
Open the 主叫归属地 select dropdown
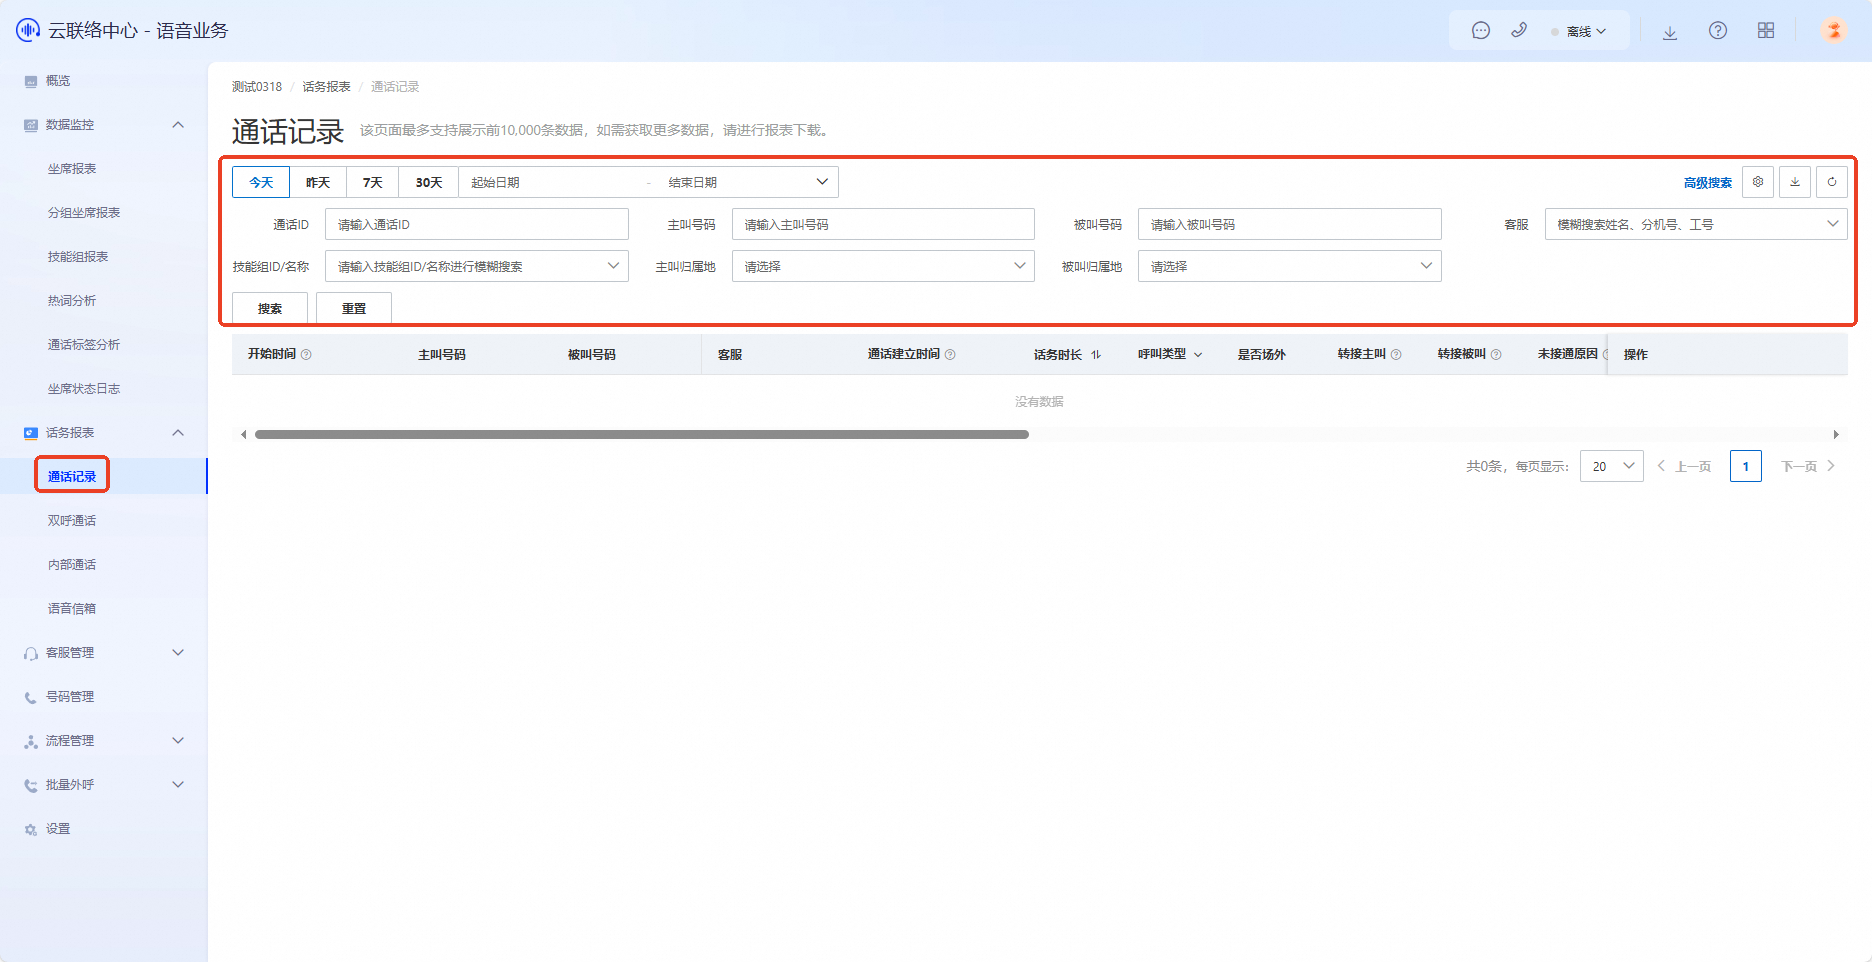coord(883,266)
